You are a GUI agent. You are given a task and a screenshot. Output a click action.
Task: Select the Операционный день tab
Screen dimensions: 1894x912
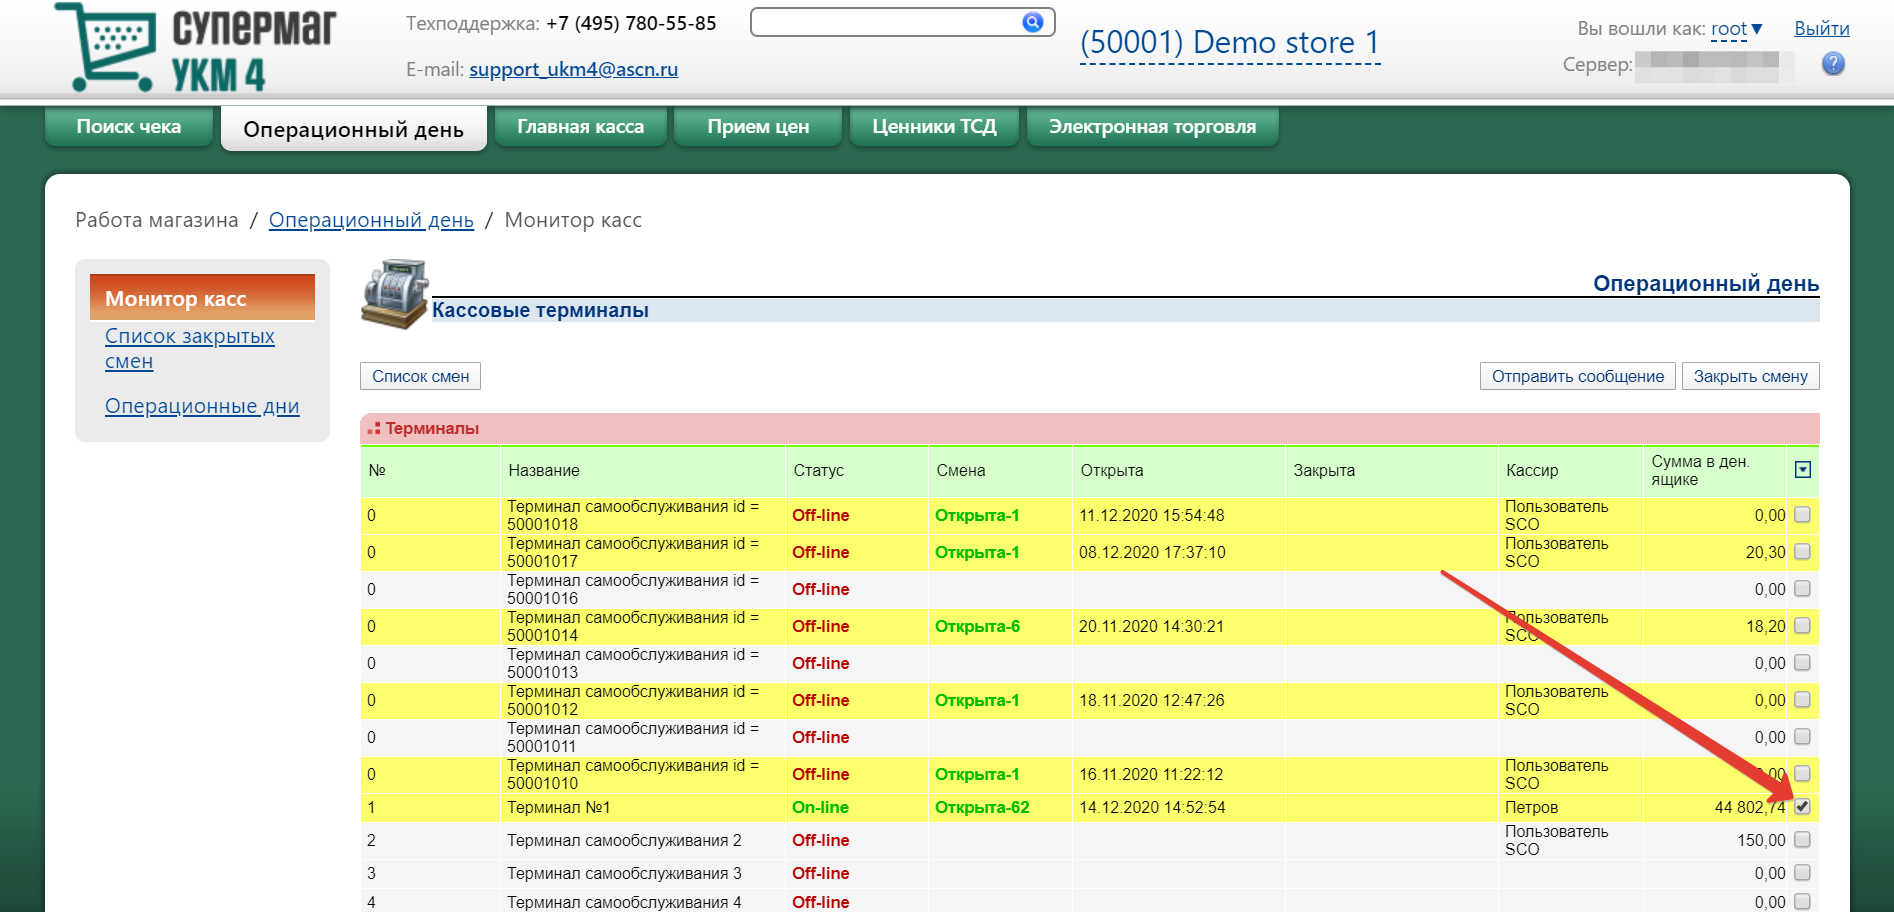tap(354, 129)
